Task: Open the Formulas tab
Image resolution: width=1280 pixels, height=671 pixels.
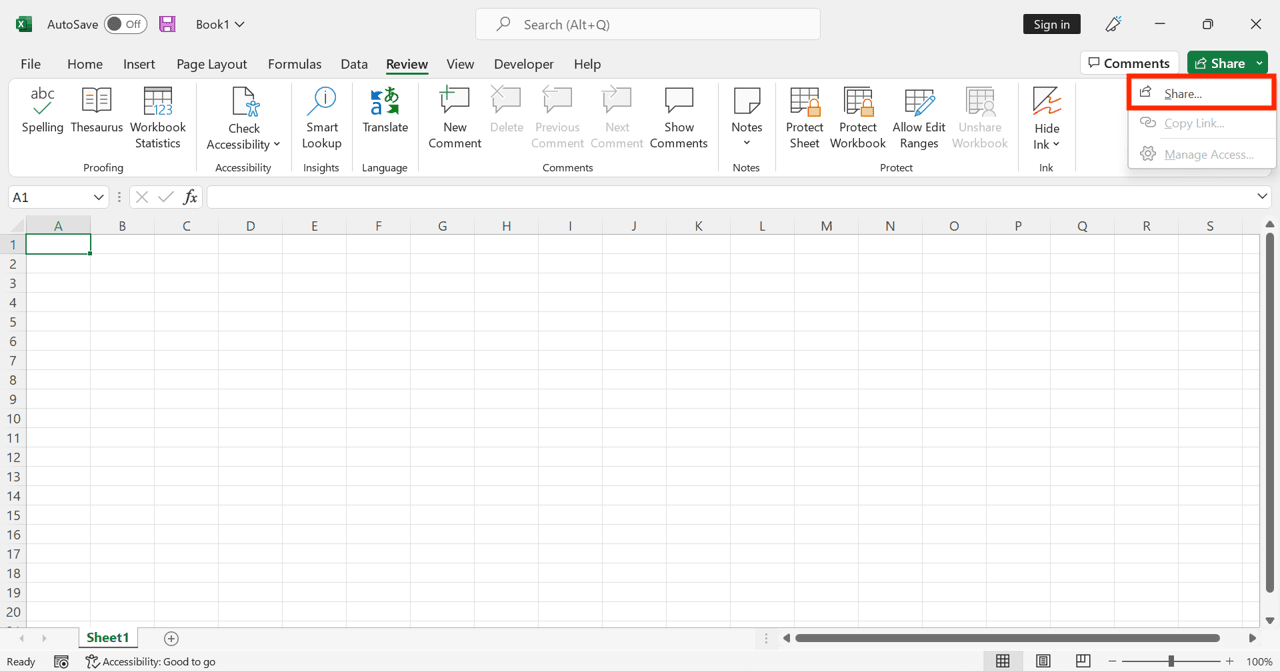Action: [295, 64]
